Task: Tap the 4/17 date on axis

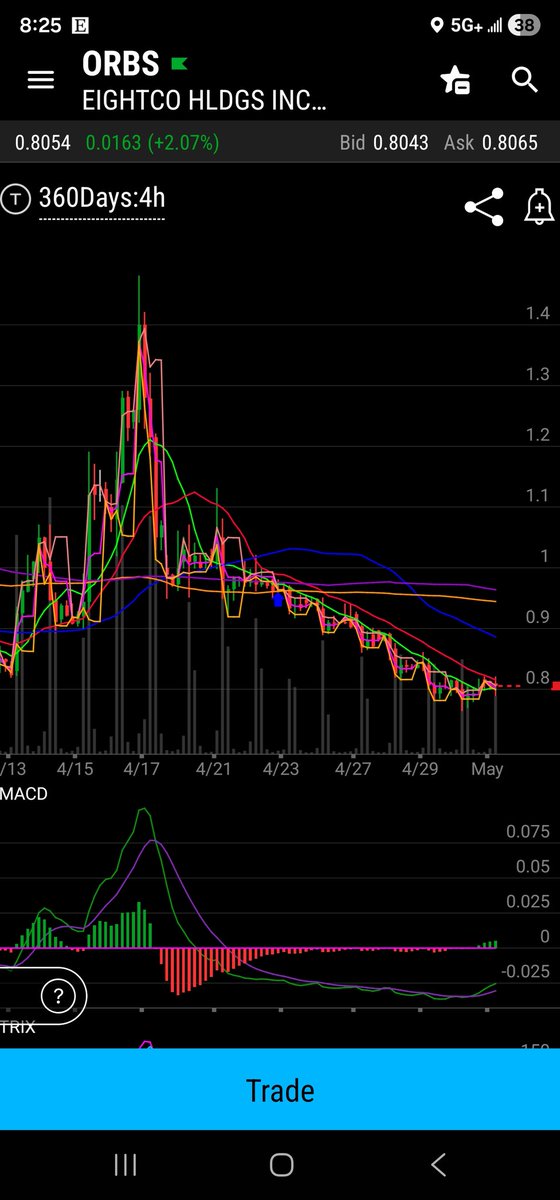Action: (x=141, y=769)
